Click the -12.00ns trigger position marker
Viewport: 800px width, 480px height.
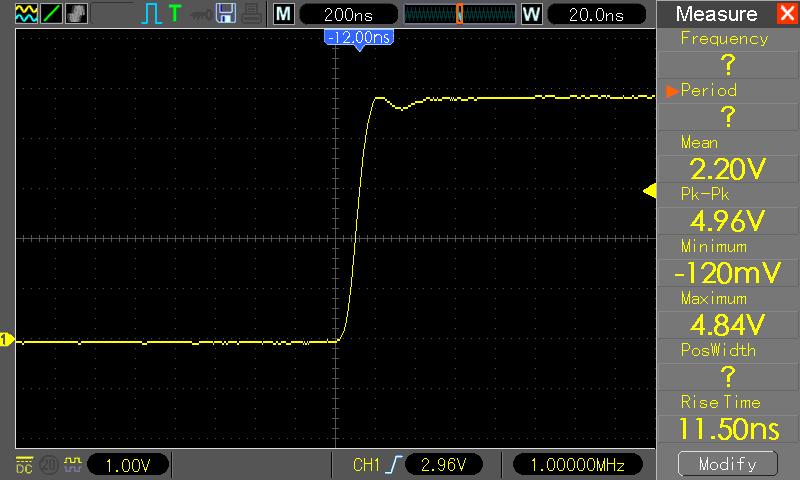click(359, 39)
